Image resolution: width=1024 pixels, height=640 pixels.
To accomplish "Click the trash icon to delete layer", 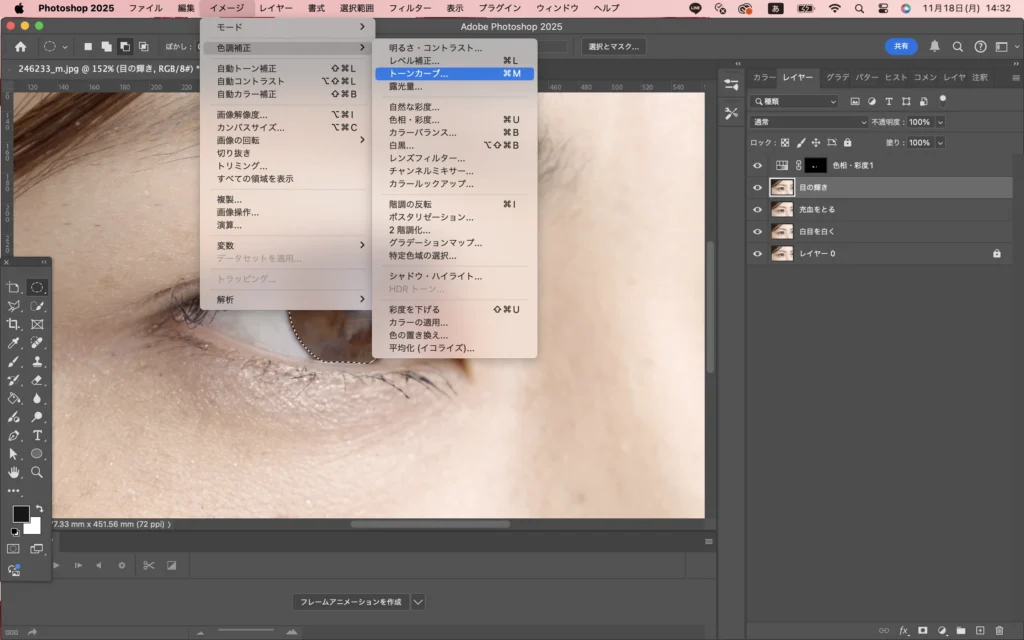I will pyautogui.click(x=999, y=631).
